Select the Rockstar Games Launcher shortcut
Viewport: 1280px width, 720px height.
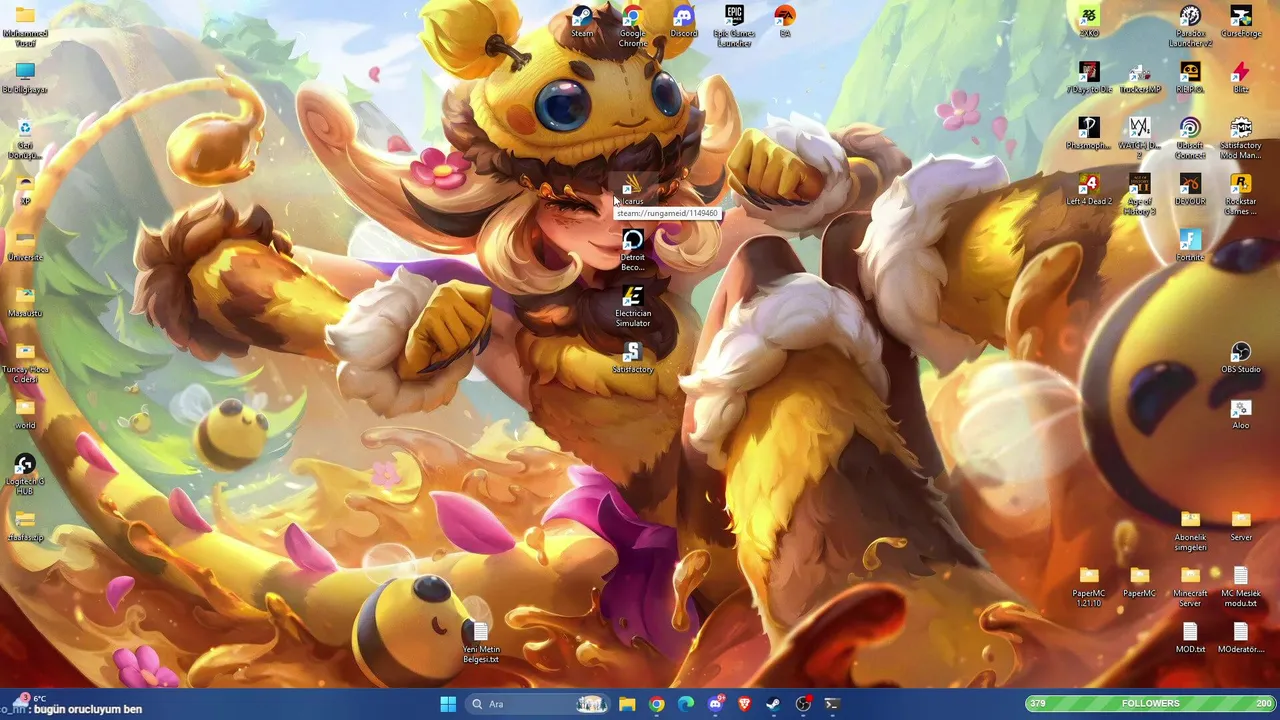pyautogui.click(x=1241, y=194)
